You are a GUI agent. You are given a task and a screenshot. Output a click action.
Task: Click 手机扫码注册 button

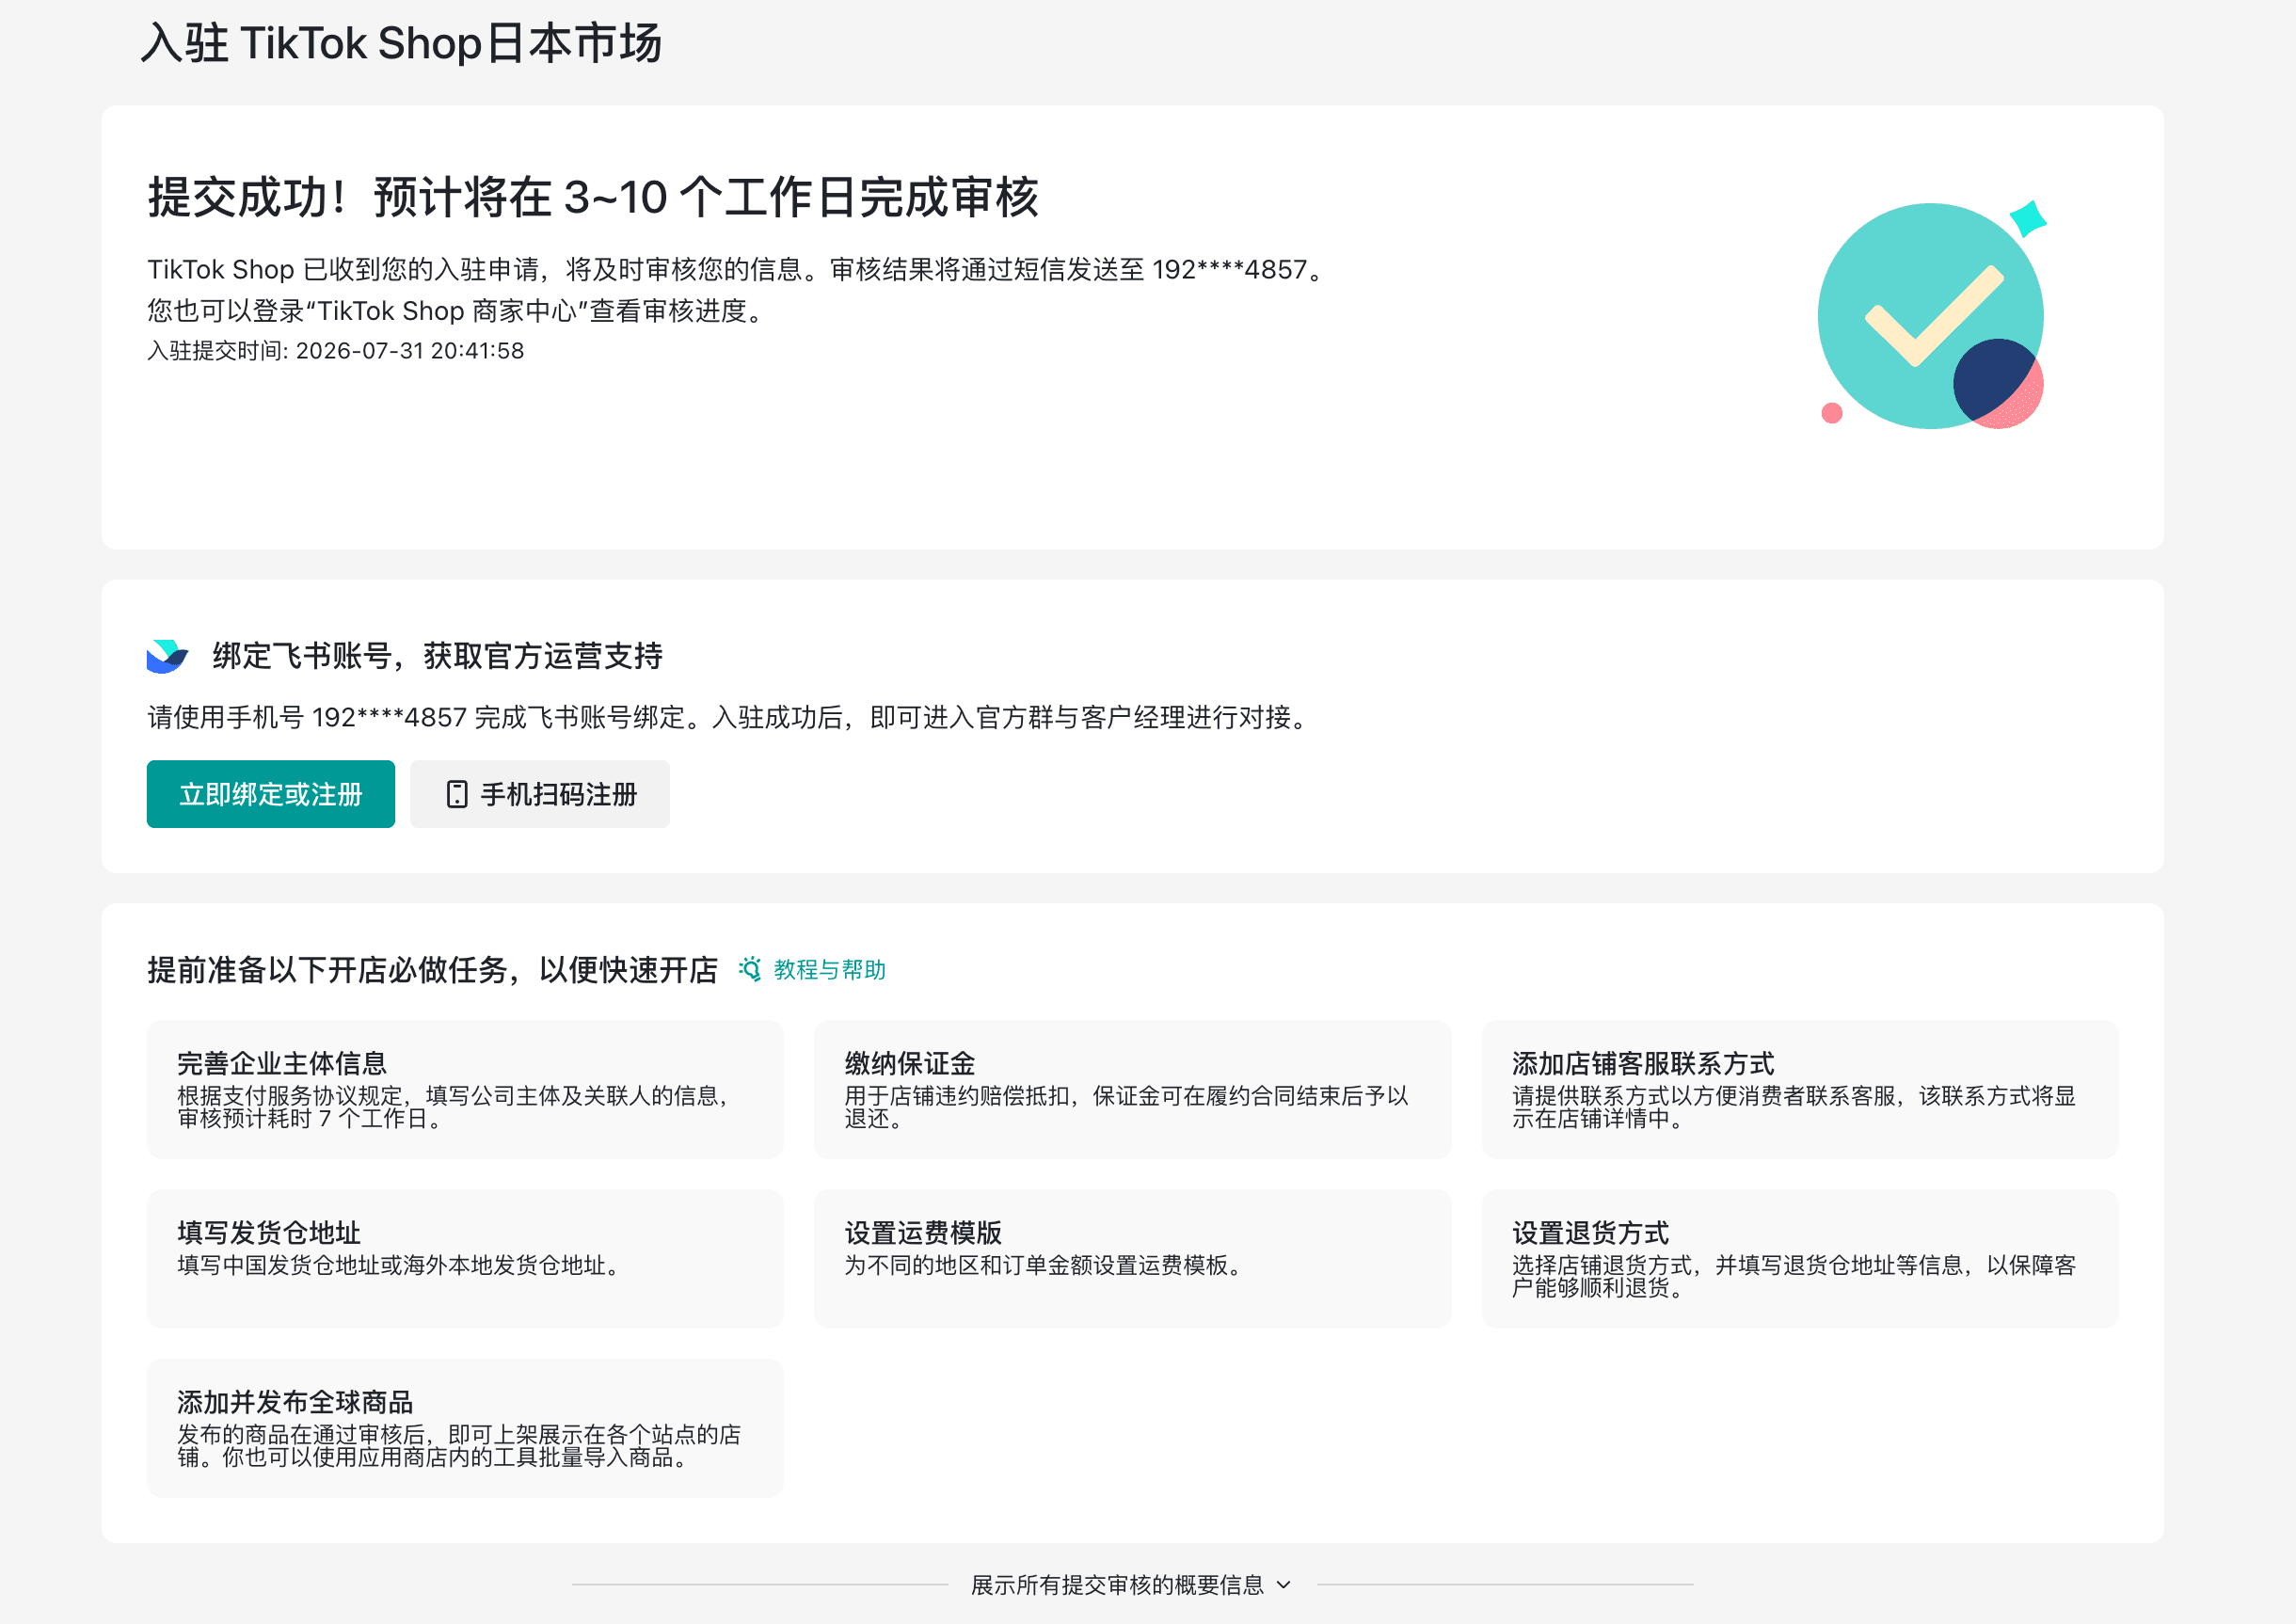click(x=540, y=794)
